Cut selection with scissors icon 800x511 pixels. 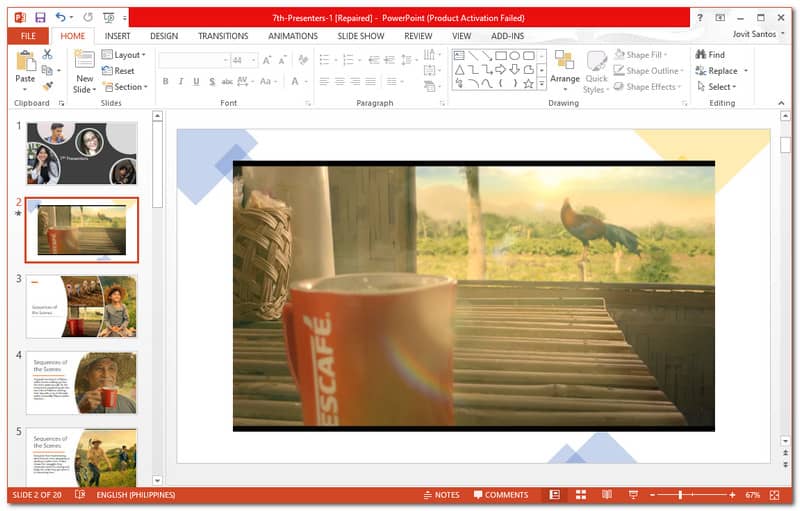47,54
